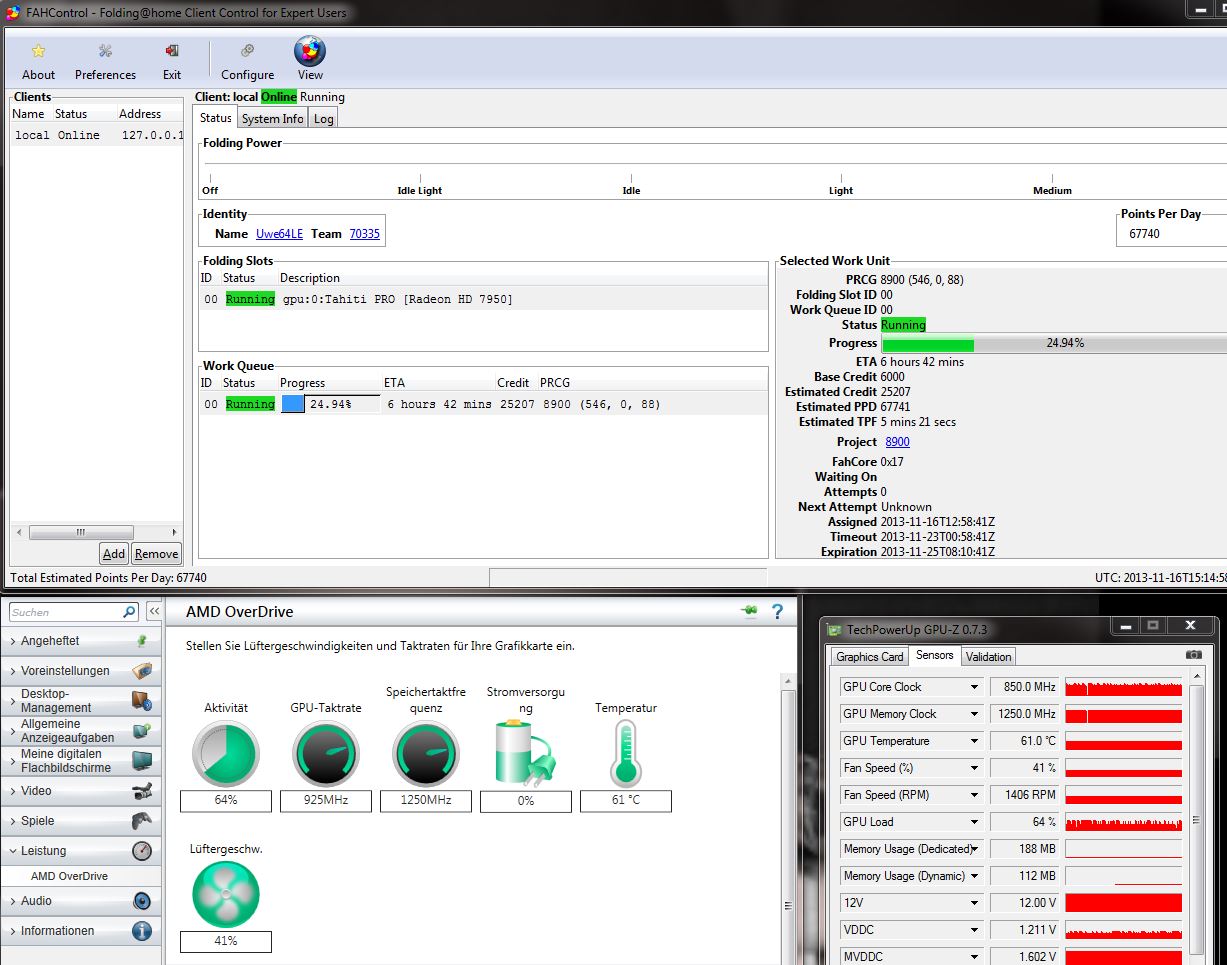1227x965 pixels.
Task: Open About in FAHControl toolbar
Action: pyautogui.click(x=38, y=62)
